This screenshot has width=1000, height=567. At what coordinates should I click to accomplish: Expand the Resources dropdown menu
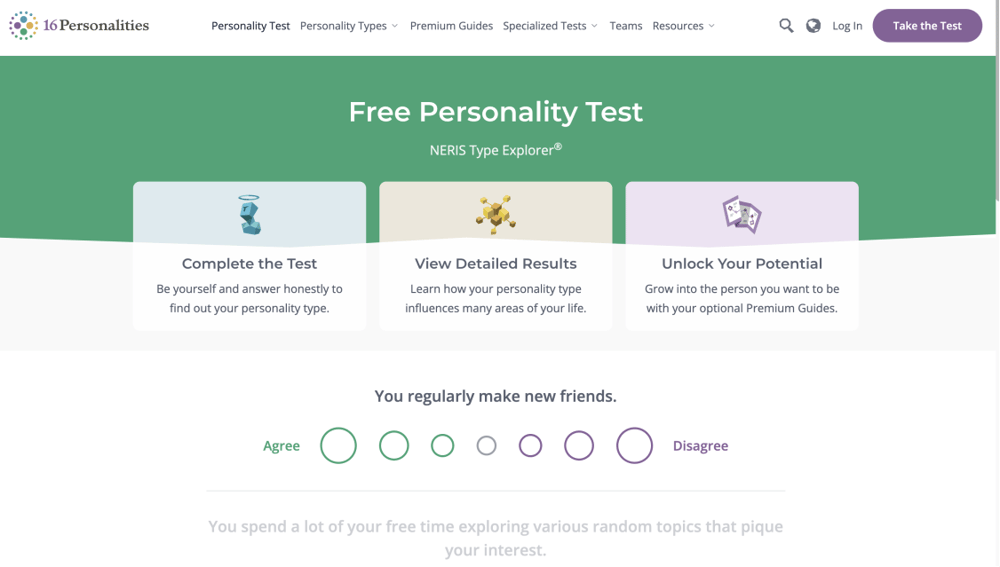tap(683, 26)
